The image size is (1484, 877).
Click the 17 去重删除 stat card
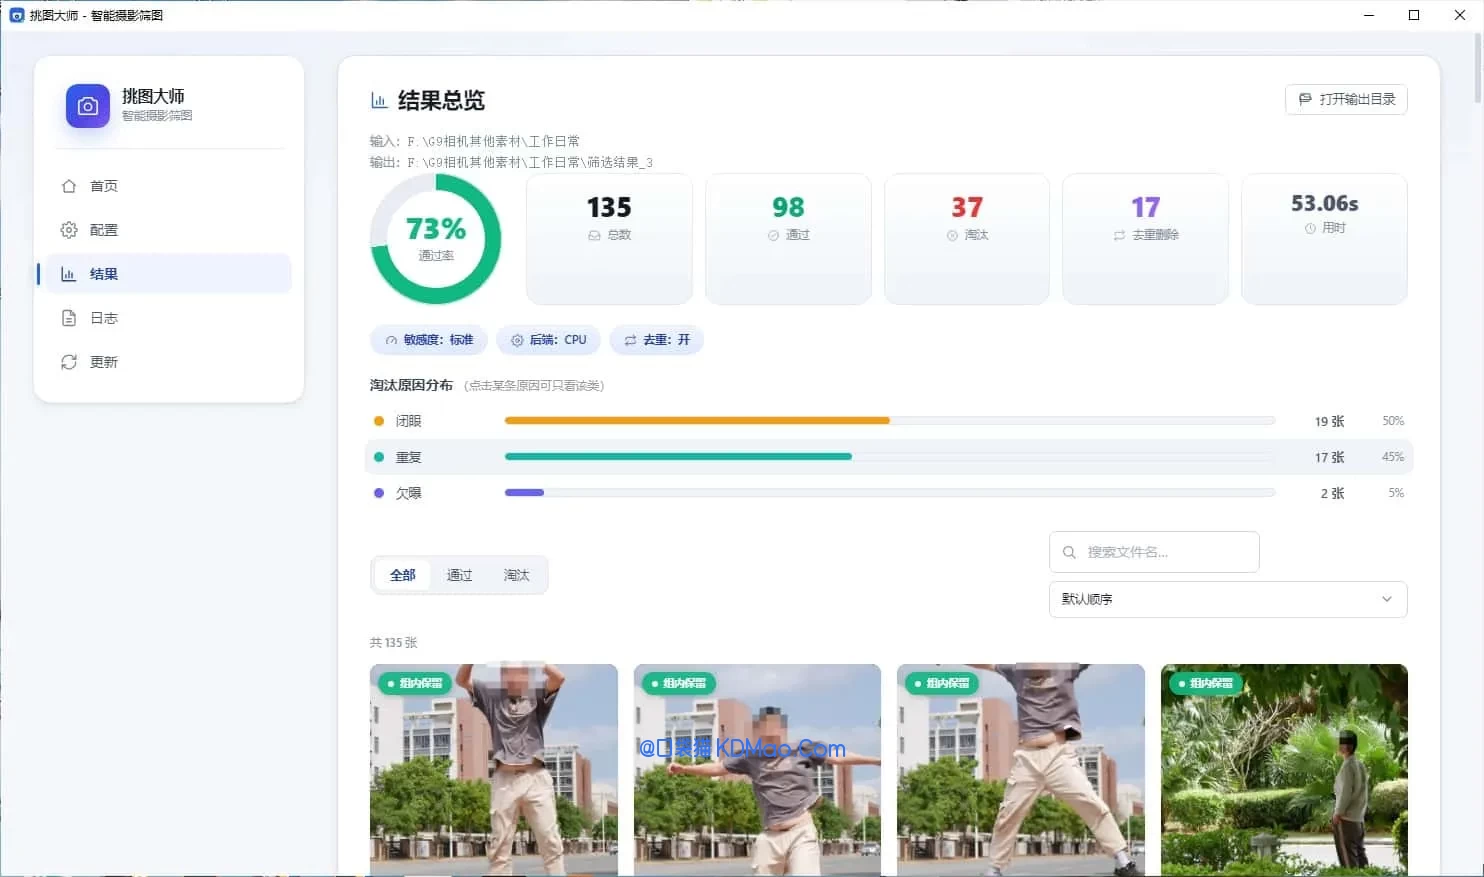[x=1145, y=239]
